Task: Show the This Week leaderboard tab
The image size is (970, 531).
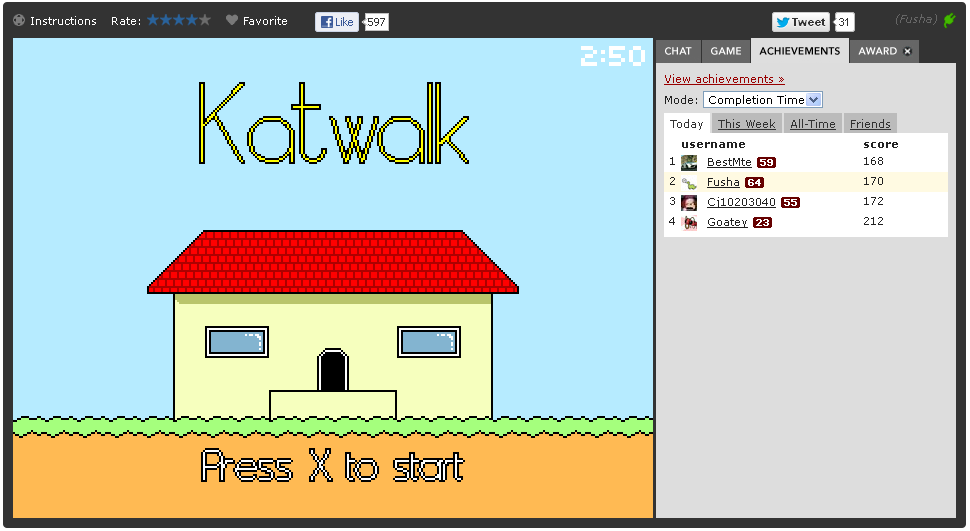Action: coord(746,124)
